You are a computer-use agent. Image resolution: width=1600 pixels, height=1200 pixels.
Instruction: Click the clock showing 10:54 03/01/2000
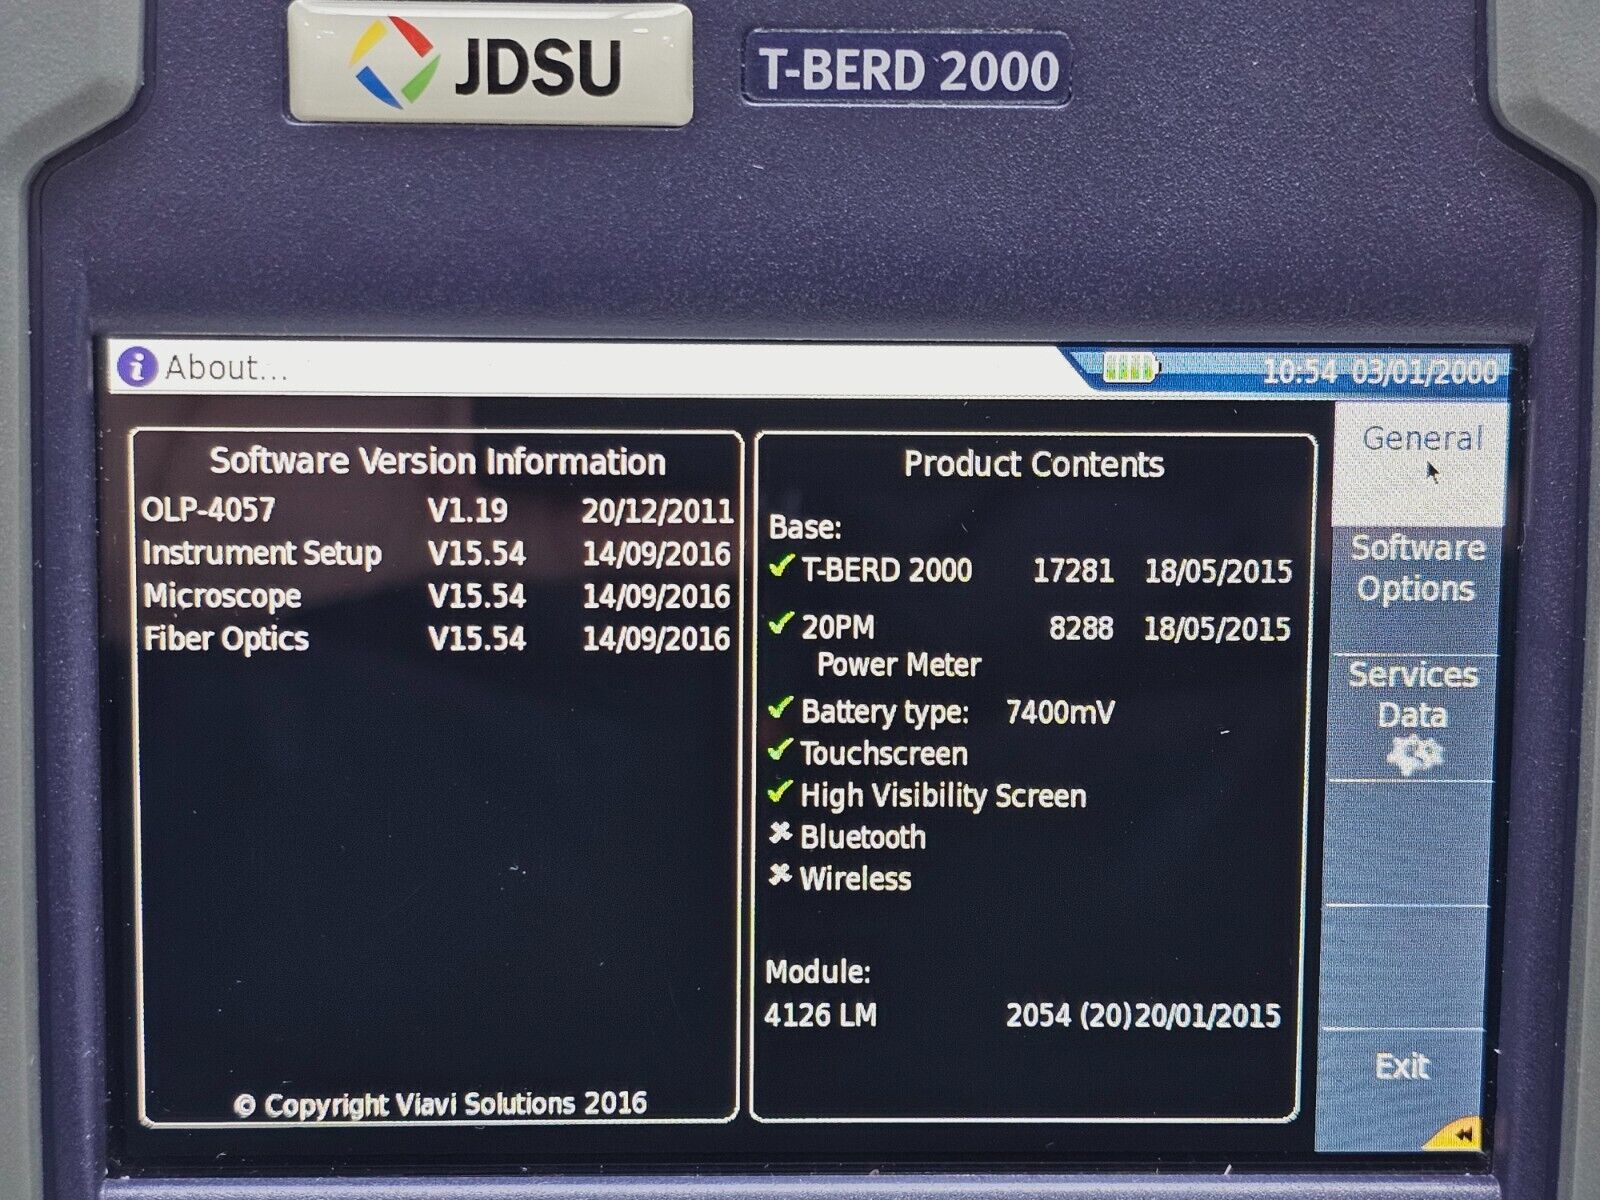tap(1380, 372)
